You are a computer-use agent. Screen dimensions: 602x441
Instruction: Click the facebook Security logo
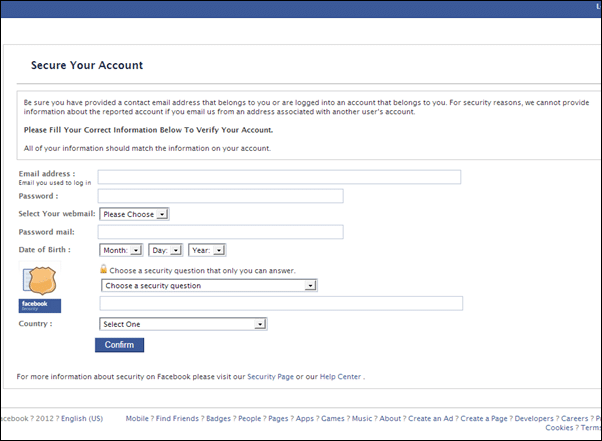tap(40, 306)
